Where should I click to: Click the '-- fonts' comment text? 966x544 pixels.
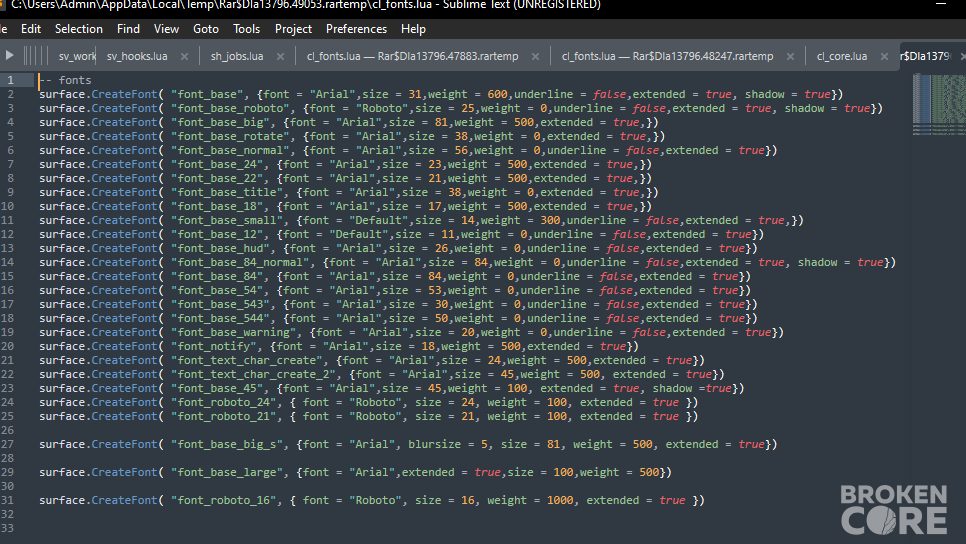click(x=65, y=80)
